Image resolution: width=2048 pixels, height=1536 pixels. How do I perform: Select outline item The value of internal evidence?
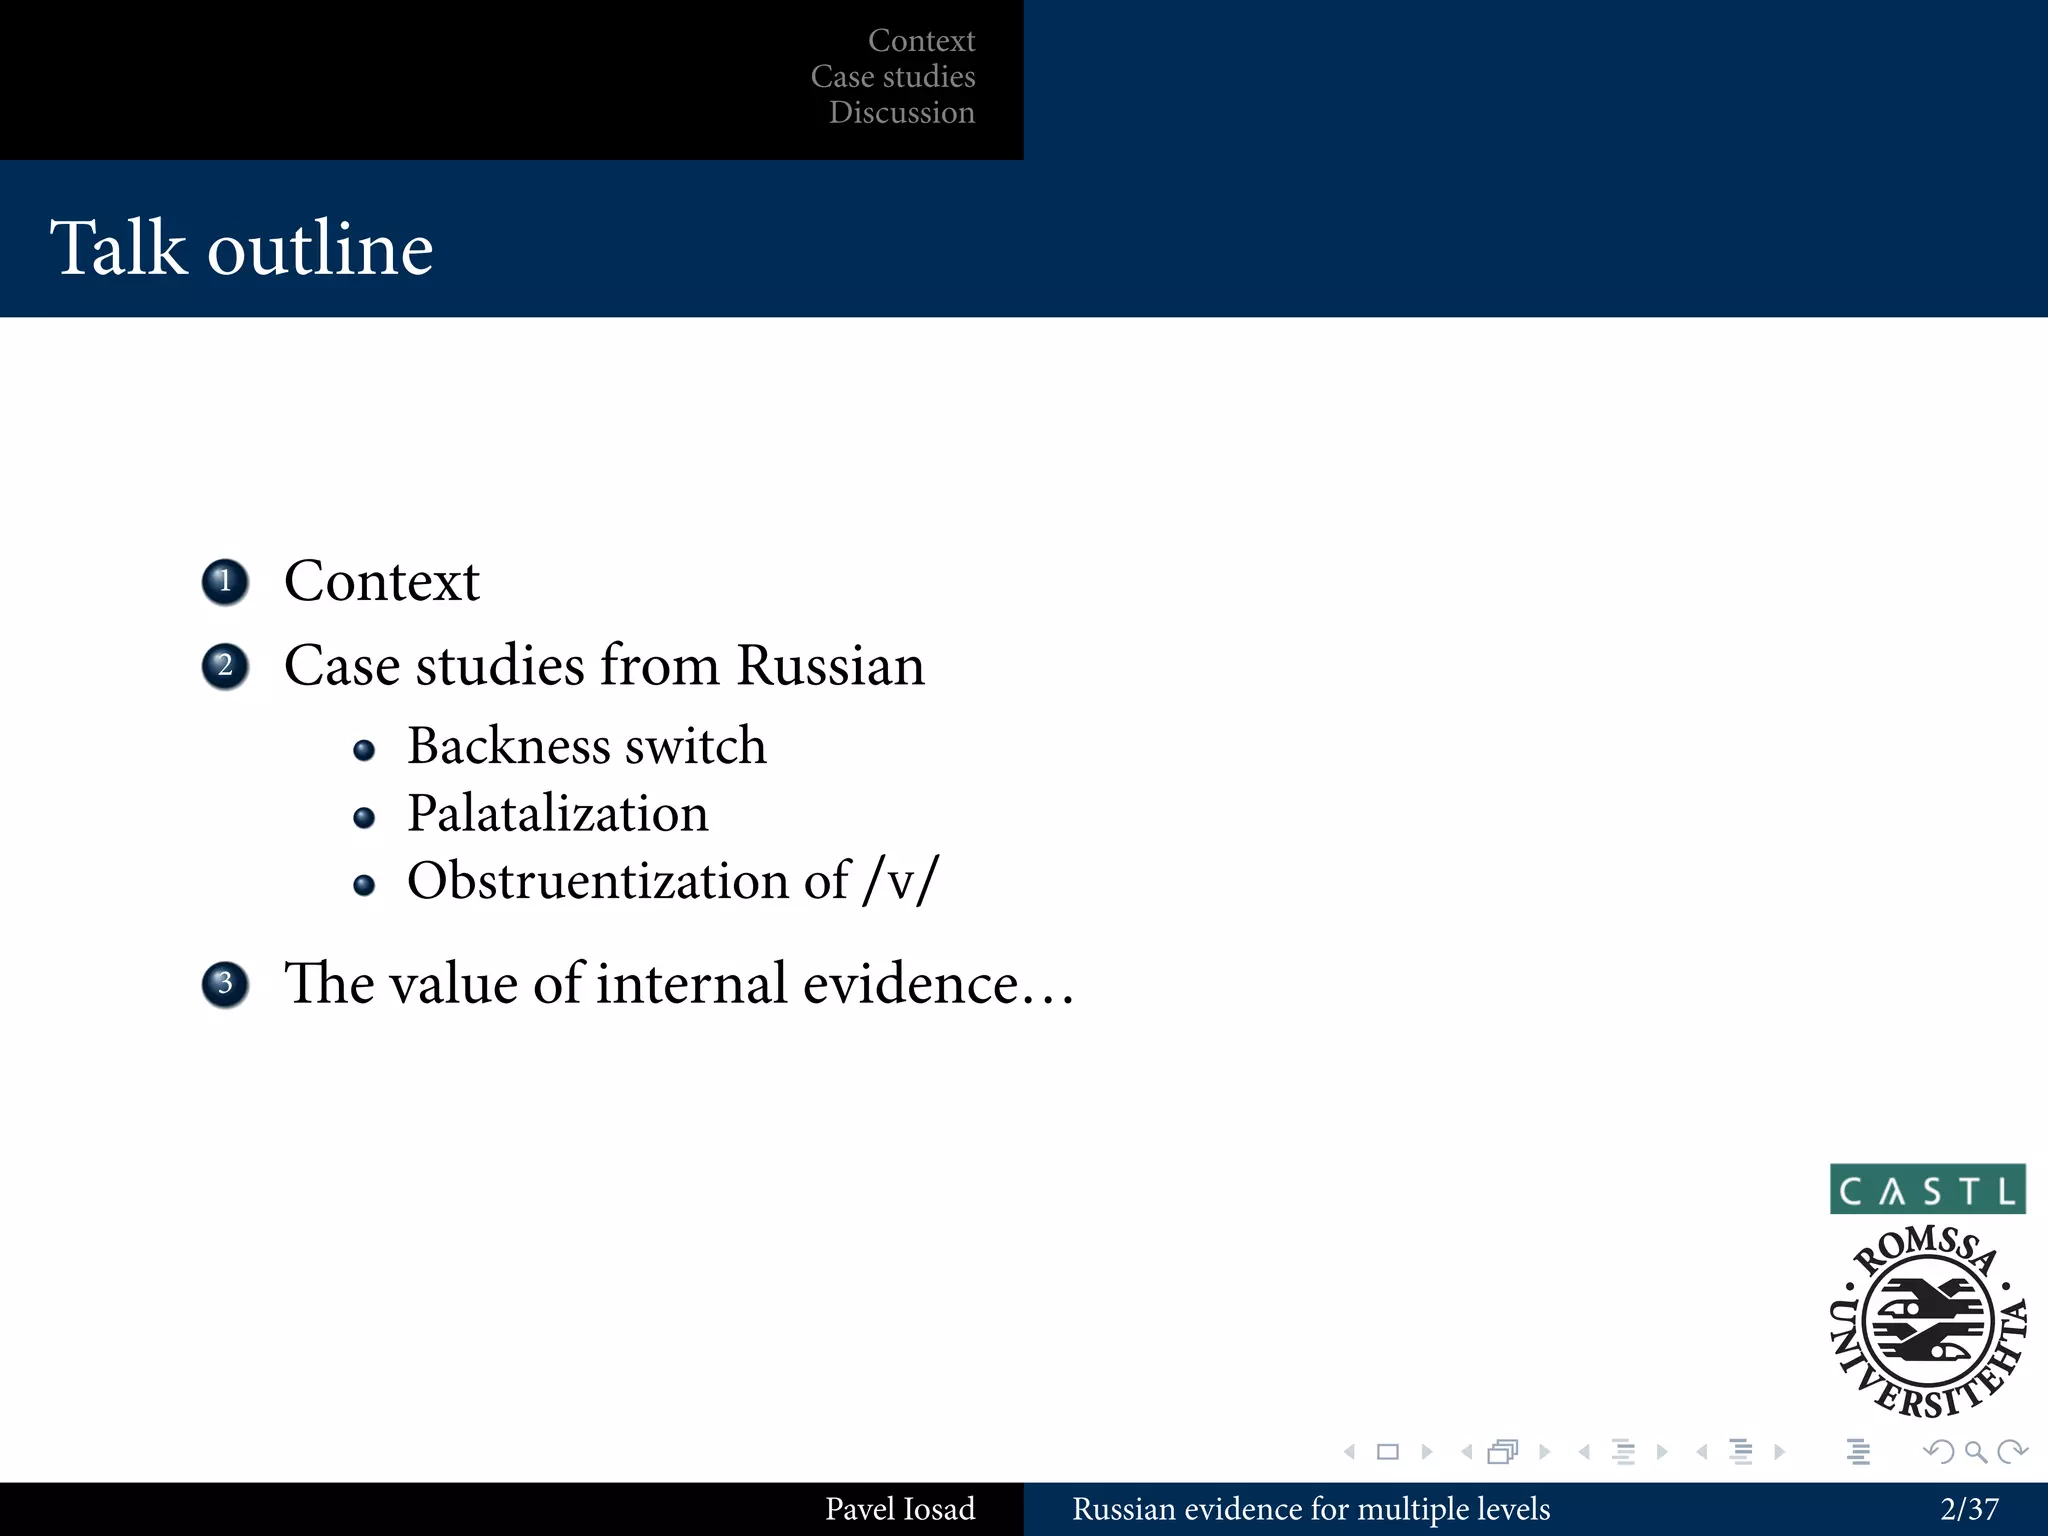point(679,983)
